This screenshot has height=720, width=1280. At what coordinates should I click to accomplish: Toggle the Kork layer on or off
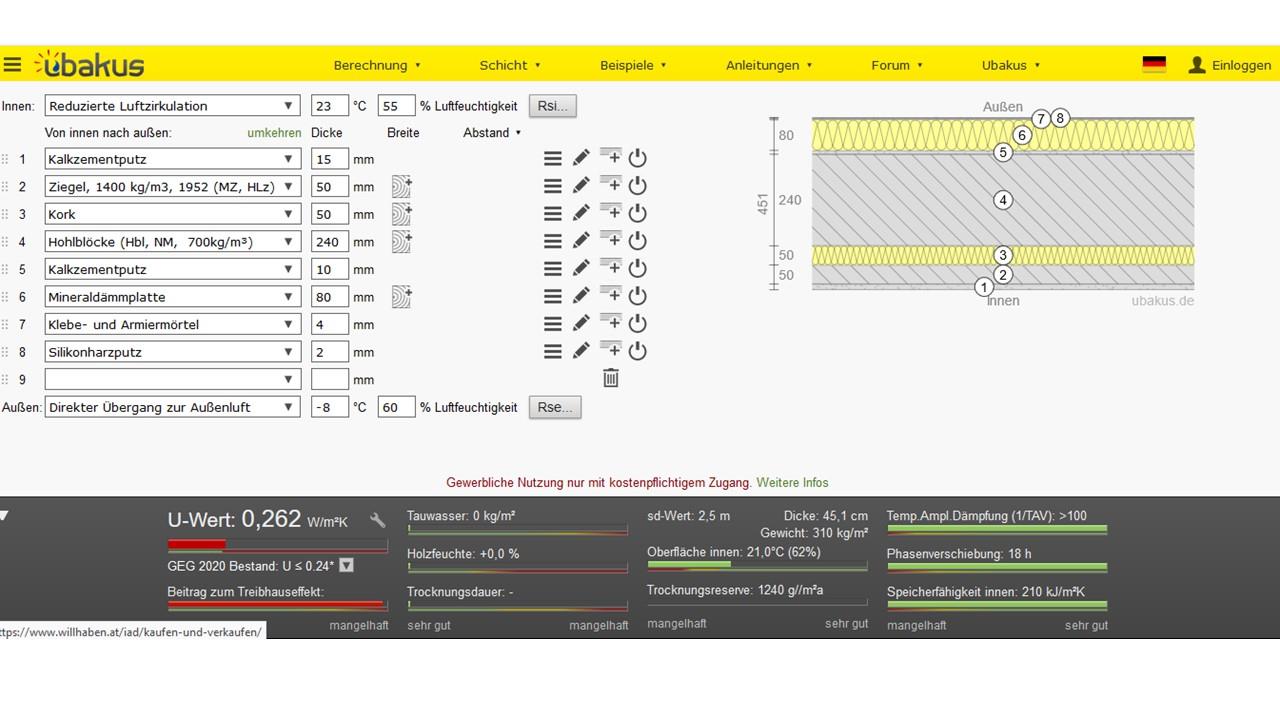[638, 213]
